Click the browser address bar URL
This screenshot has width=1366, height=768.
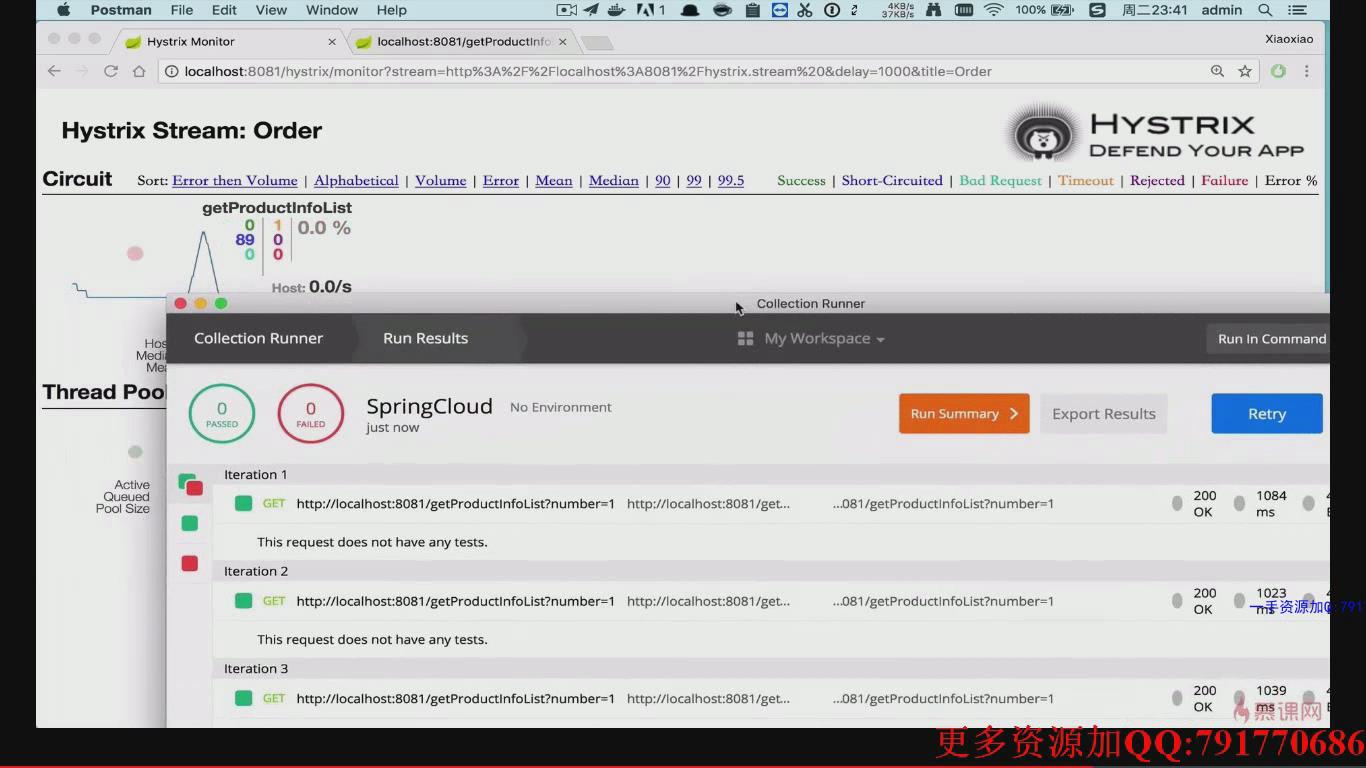tap(588, 71)
